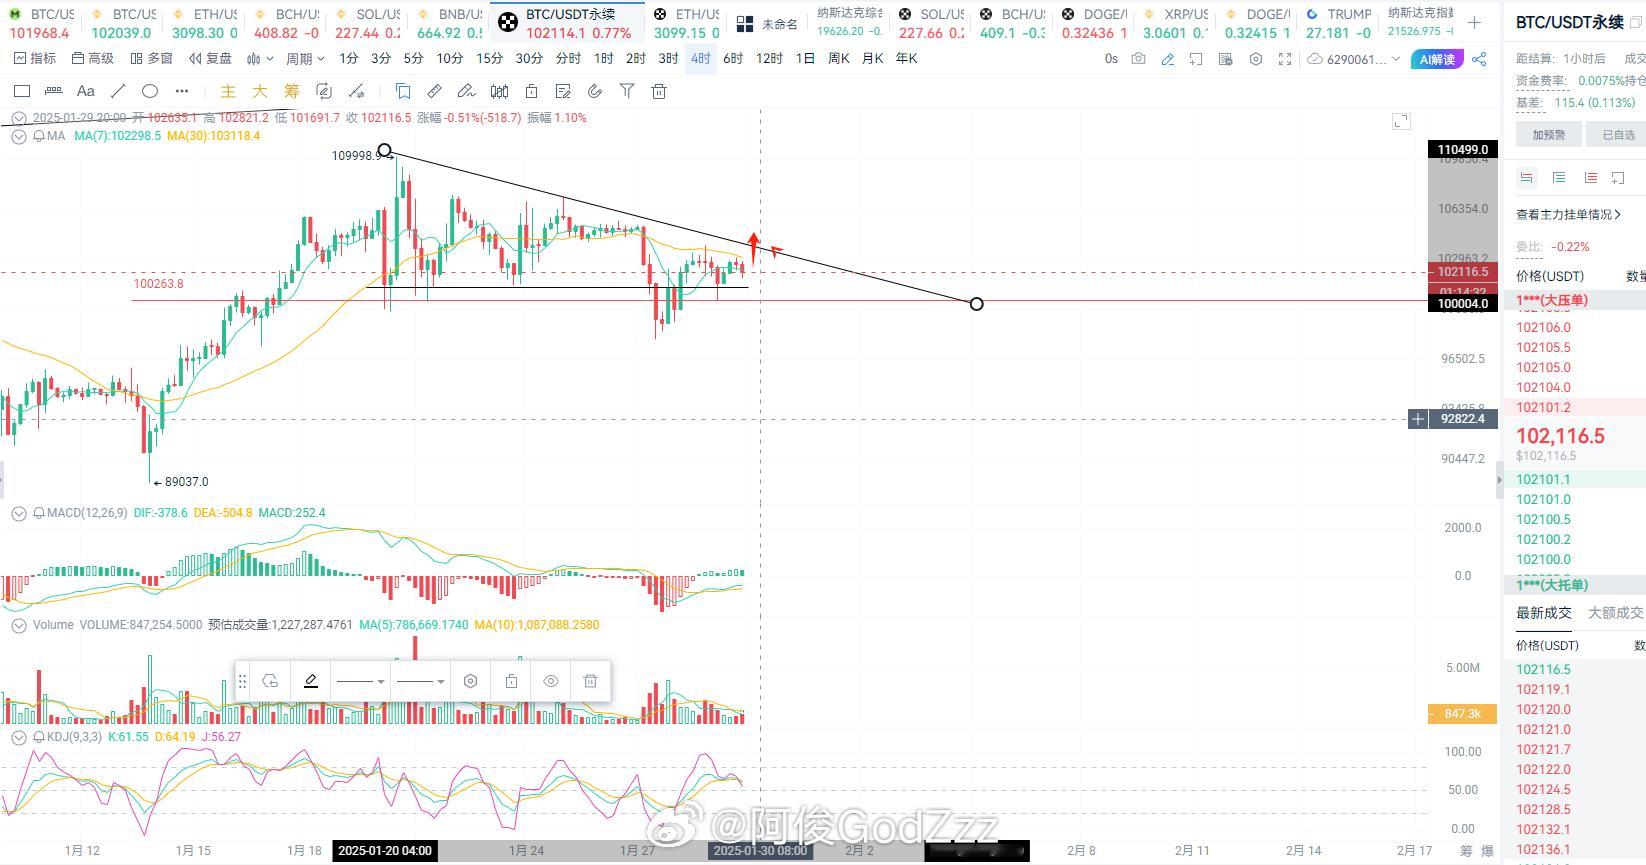Open the ETH/USDT tab with price 3098.30
Image resolution: width=1646 pixels, height=865 pixels.
point(204,23)
